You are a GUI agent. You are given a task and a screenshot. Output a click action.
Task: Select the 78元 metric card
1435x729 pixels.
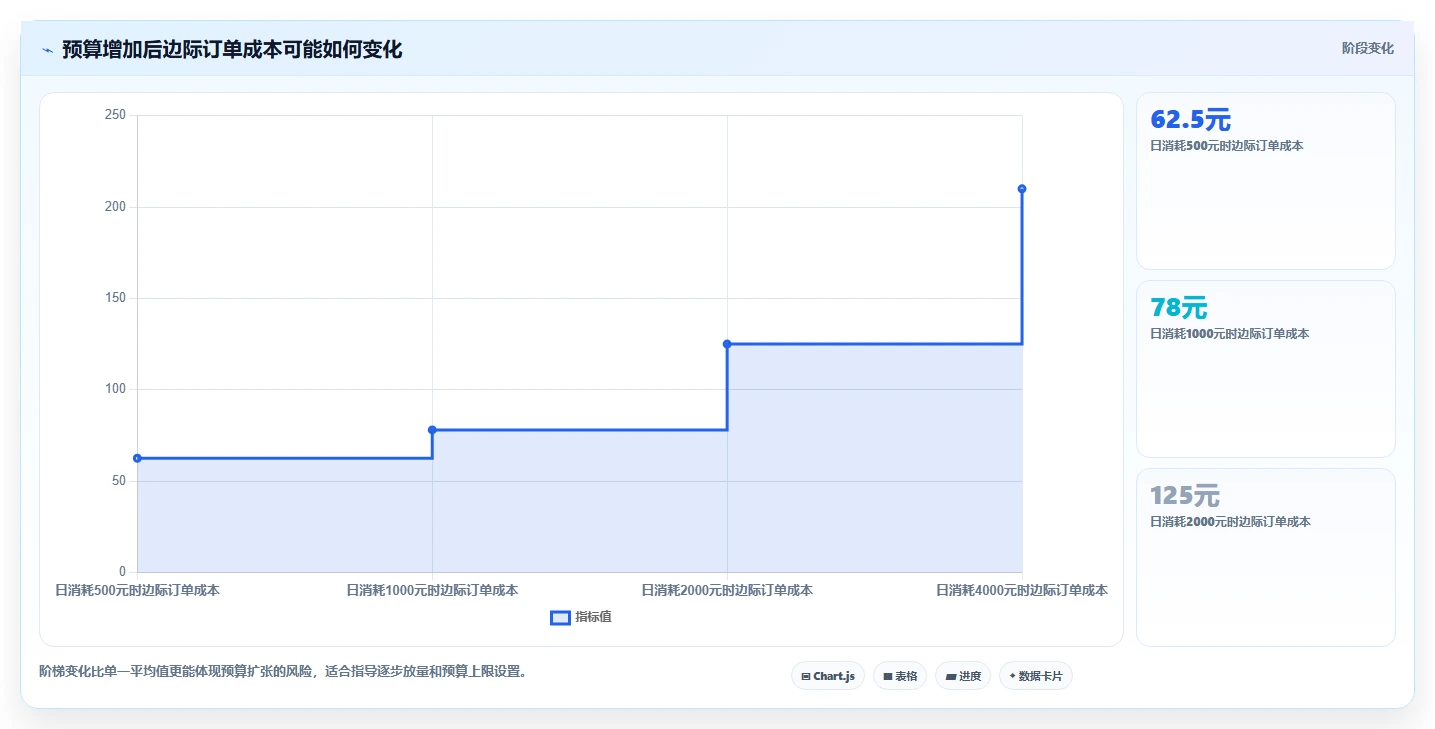(x=1265, y=369)
